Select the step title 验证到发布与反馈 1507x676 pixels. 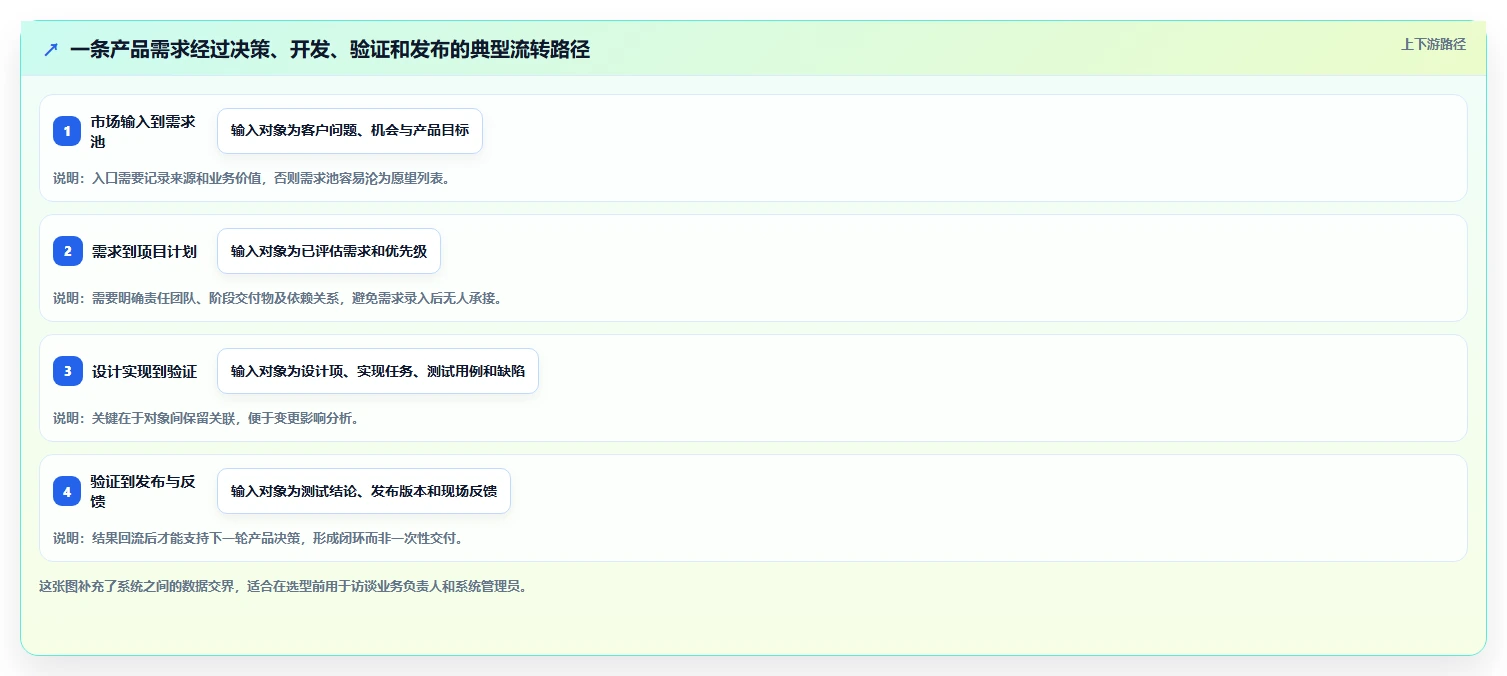coord(143,491)
